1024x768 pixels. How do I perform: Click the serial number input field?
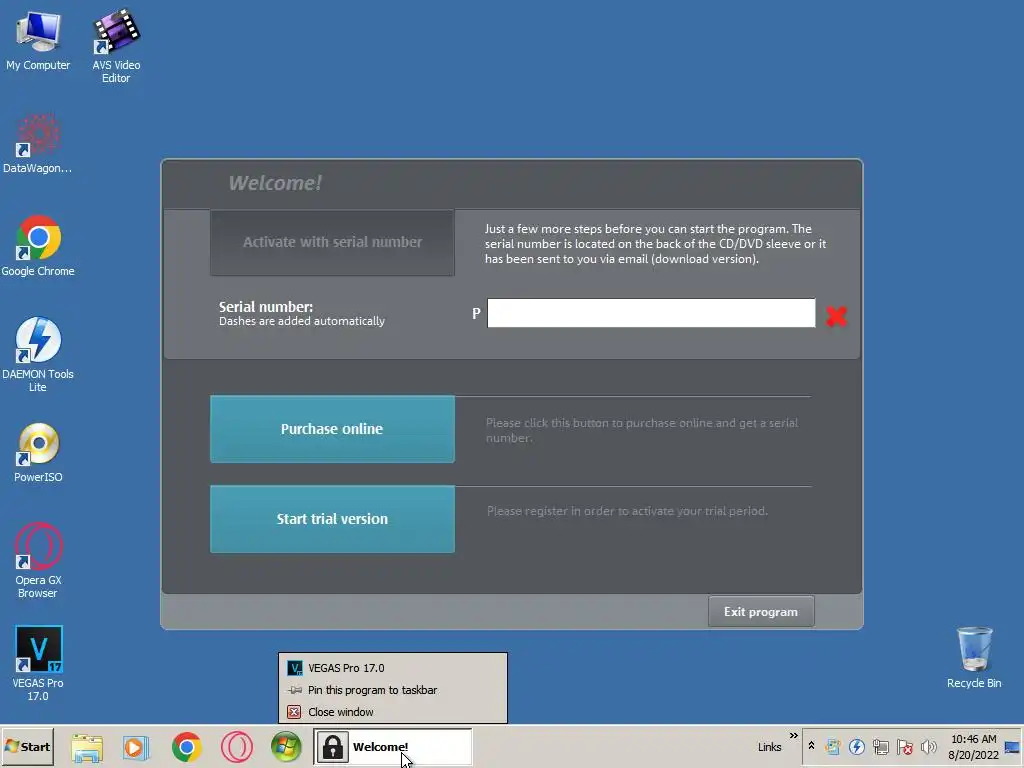click(x=651, y=313)
